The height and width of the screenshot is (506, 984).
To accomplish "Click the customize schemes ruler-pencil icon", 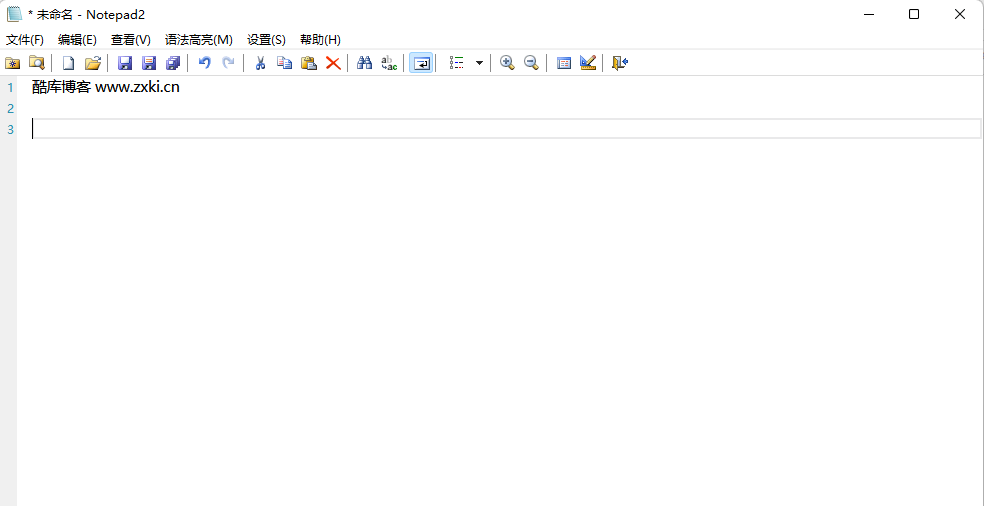I will [x=588, y=63].
